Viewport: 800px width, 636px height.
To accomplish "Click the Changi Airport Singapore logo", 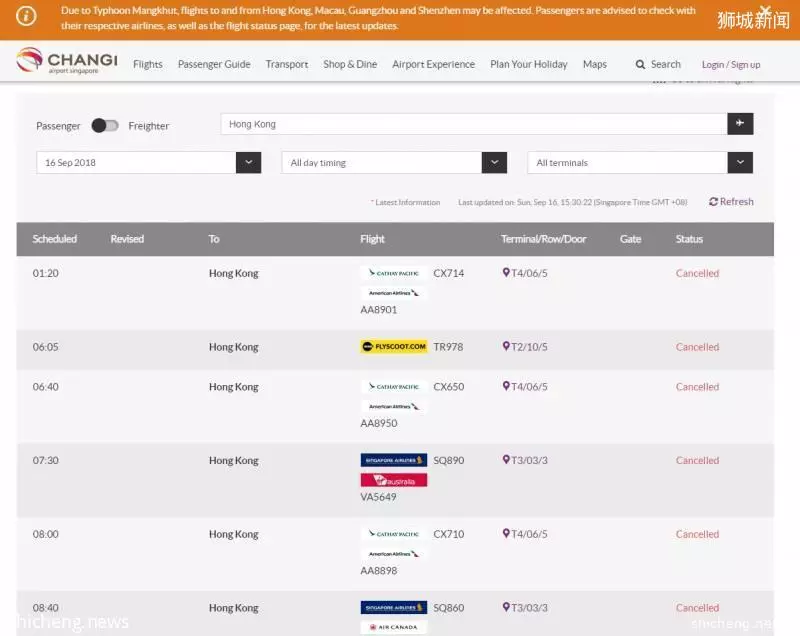I will pos(67,61).
